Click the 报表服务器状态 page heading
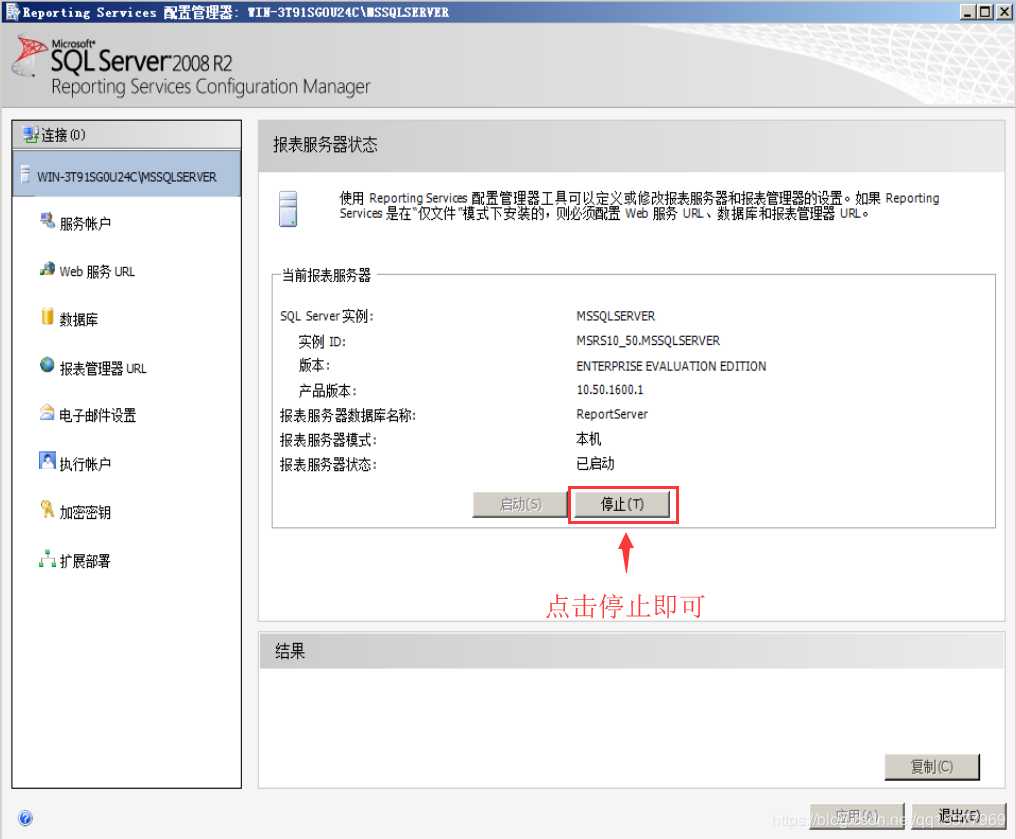Screen dimensions: 1016x839 pyautogui.click(x=325, y=144)
